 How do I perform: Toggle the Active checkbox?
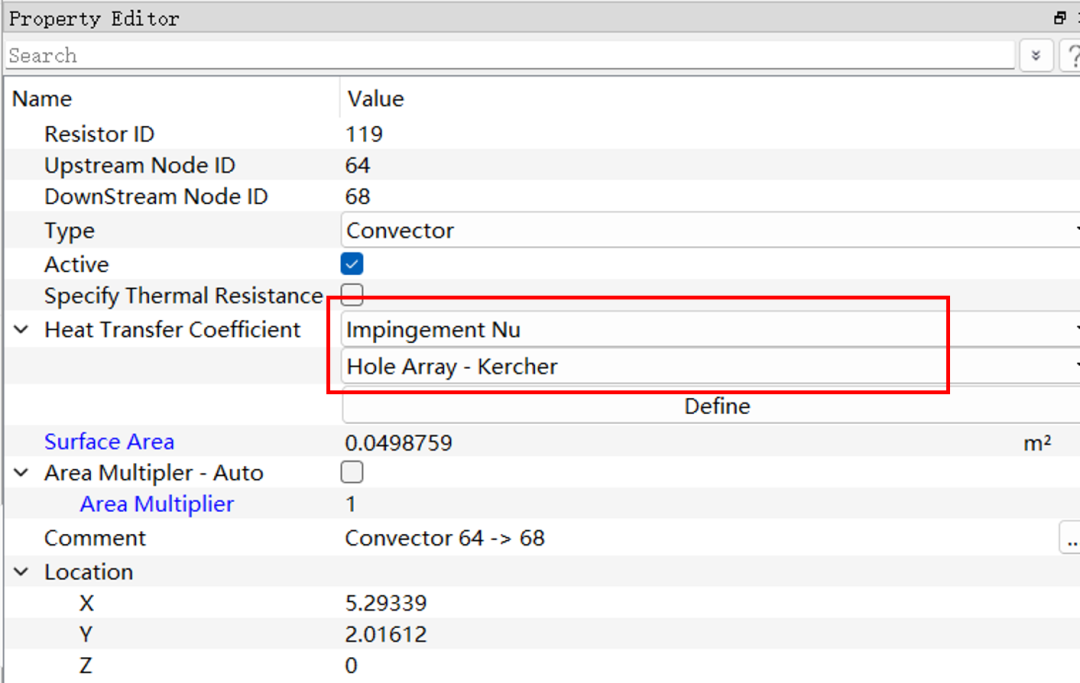(x=352, y=264)
